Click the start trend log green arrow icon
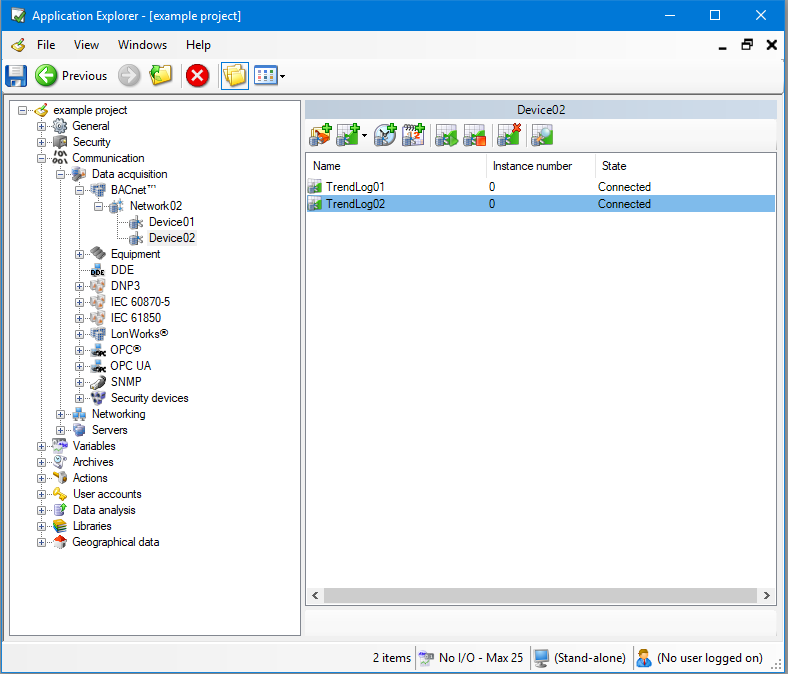The height and width of the screenshot is (674, 788). [x=446, y=136]
